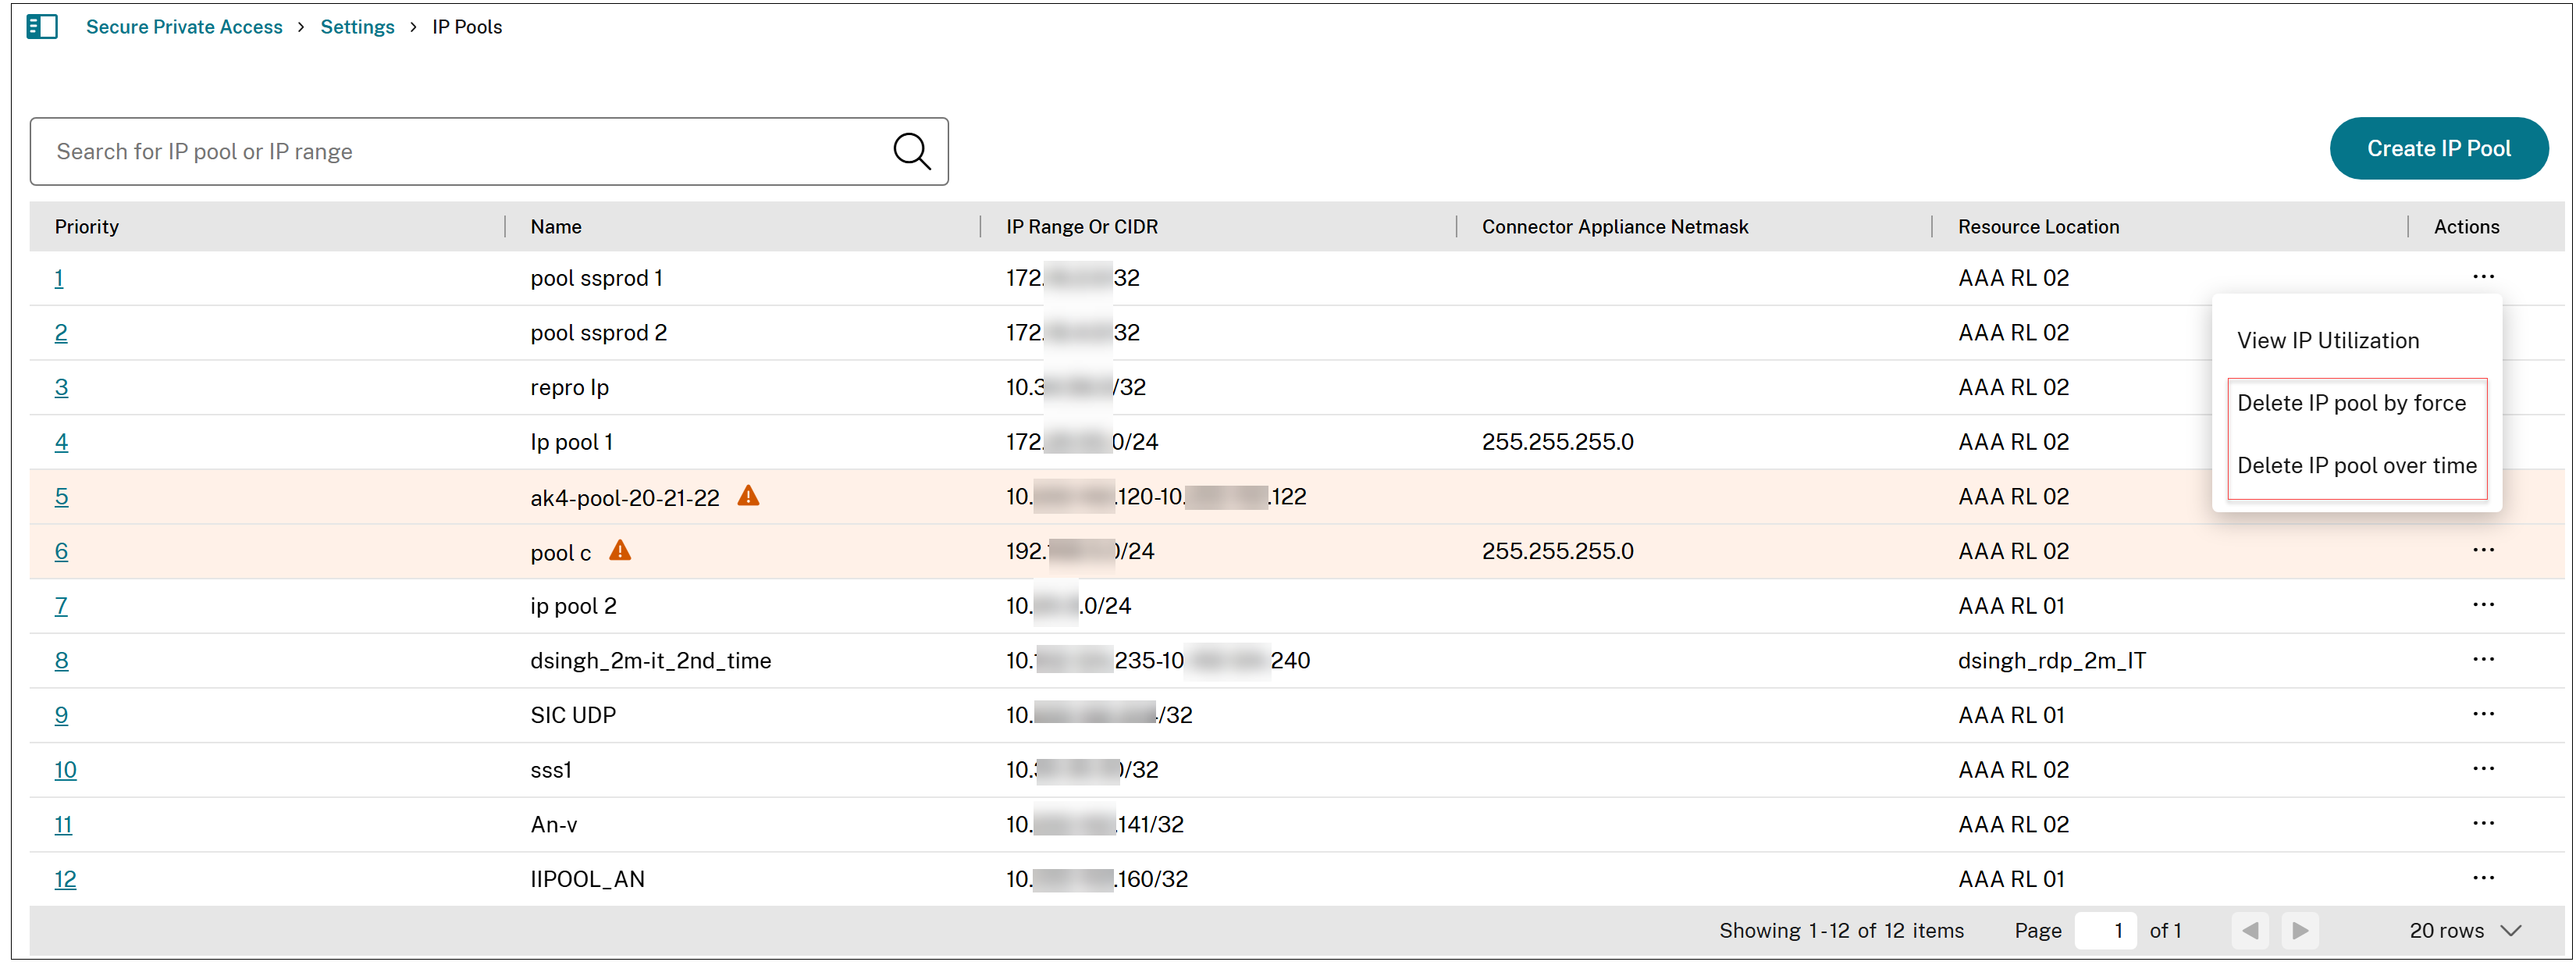This screenshot has width=2576, height=969.
Task: Open priority 5 link
Action: pos(61,496)
